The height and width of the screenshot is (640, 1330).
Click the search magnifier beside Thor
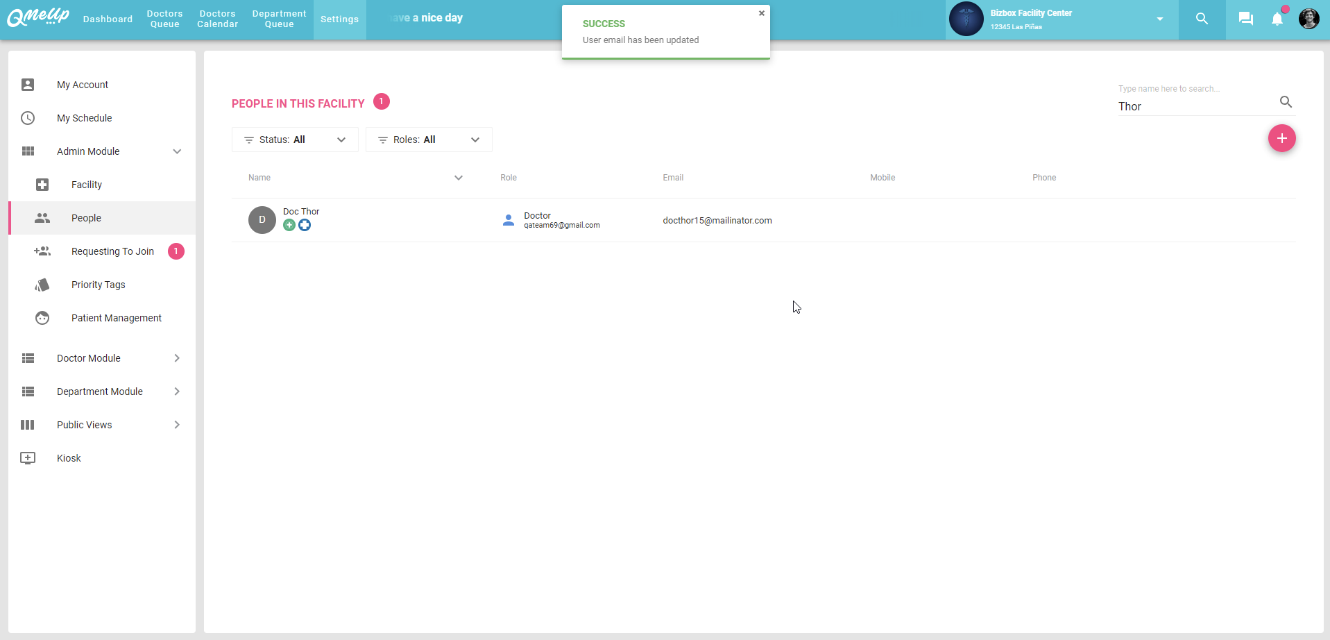pos(1286,102)
